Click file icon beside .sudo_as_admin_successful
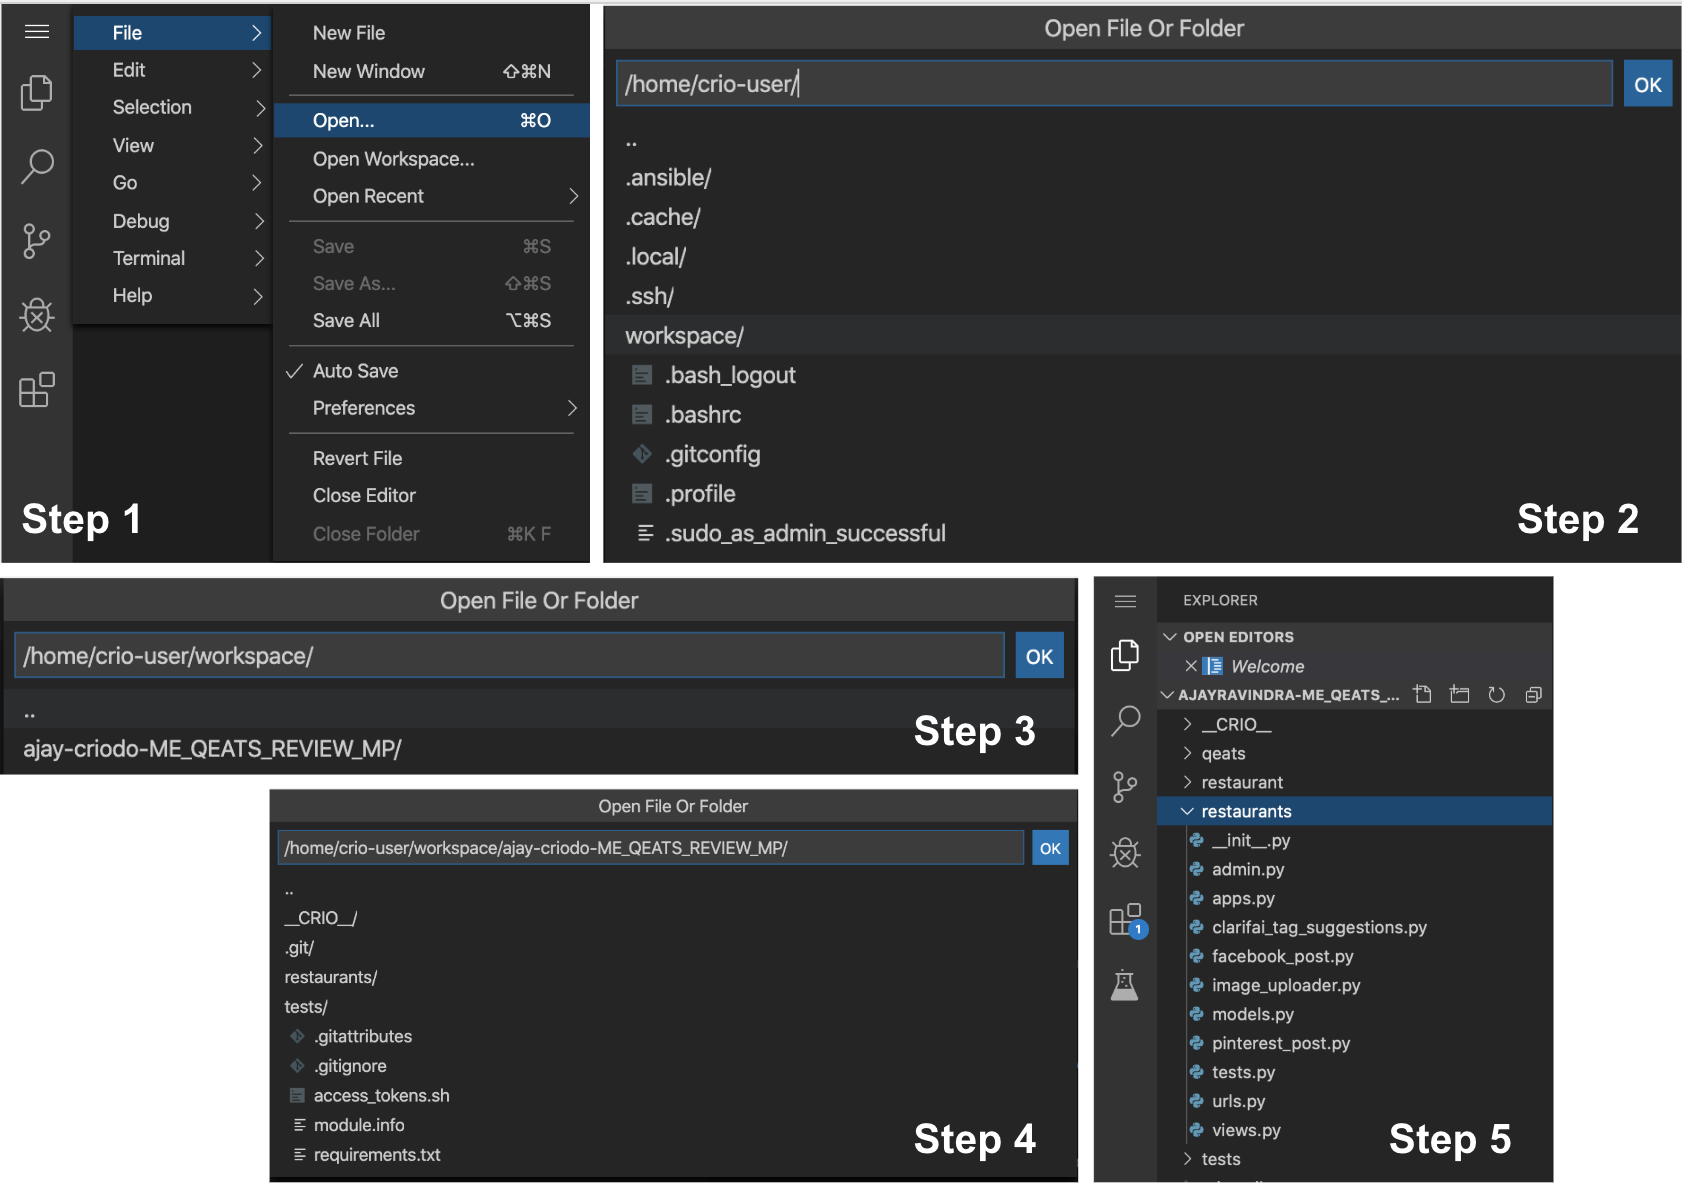The width and height of the screenshot is (1682, 1184). tap(645, 533)
